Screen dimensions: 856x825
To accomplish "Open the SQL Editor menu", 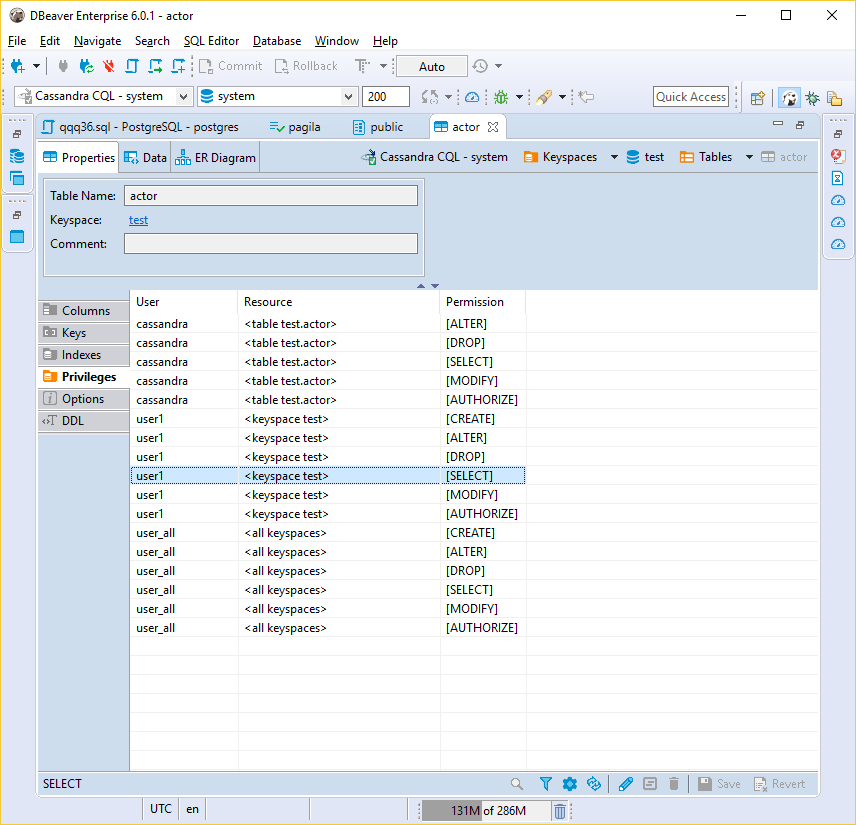I will point(211,41).
